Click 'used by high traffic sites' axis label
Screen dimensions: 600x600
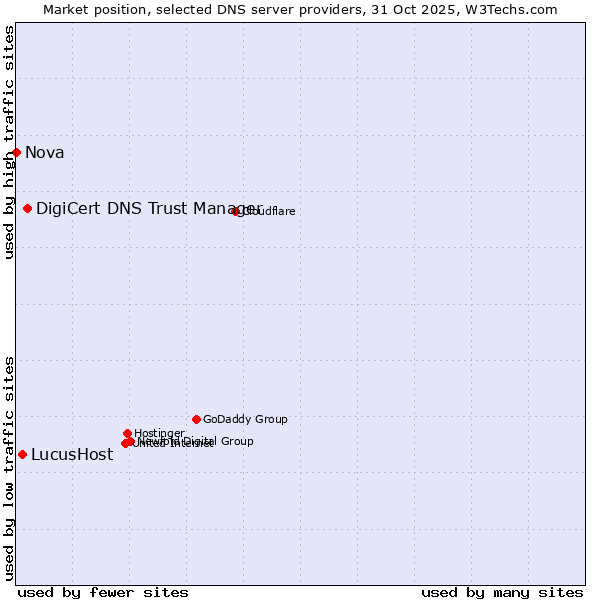pos(9,142)
